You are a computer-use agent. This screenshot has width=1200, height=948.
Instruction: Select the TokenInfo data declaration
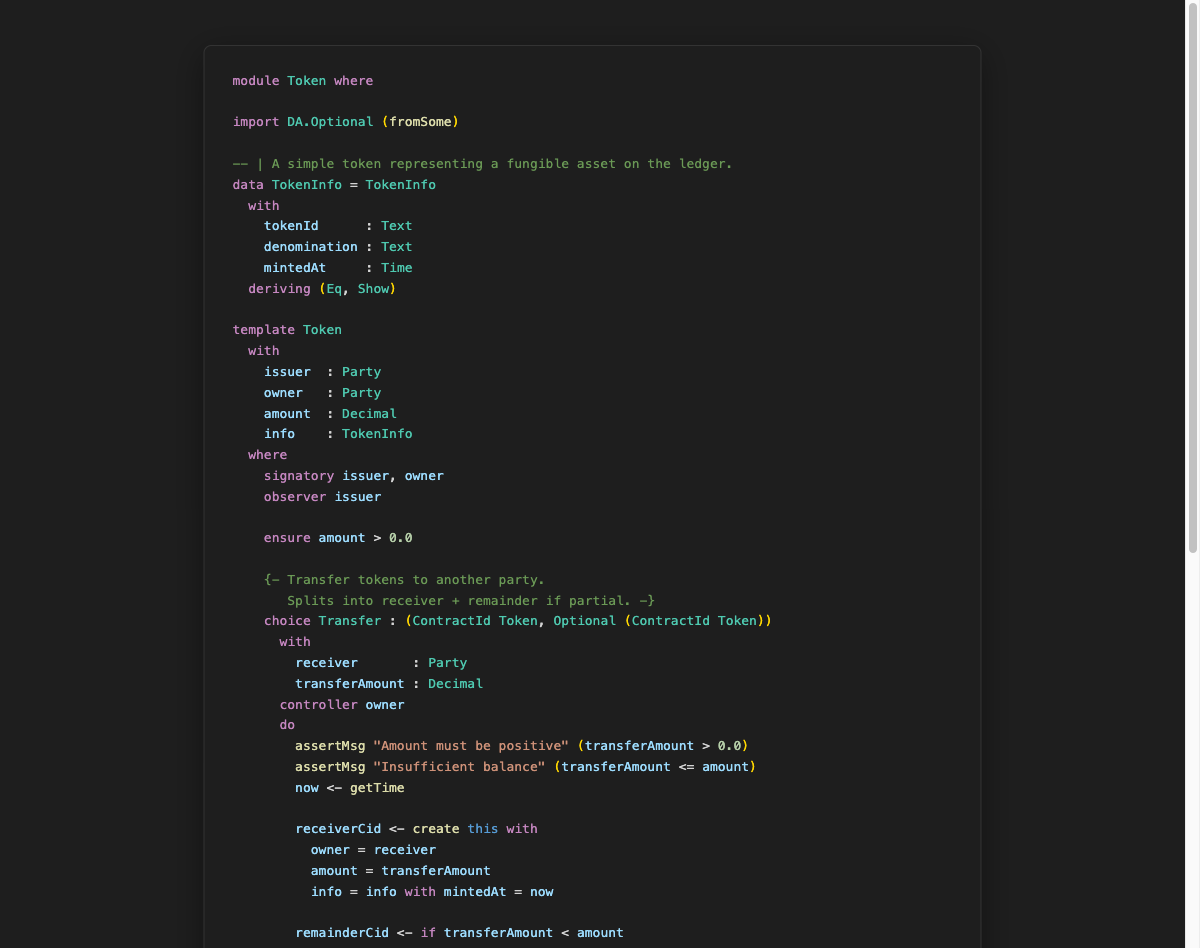(x=307, y=184)
